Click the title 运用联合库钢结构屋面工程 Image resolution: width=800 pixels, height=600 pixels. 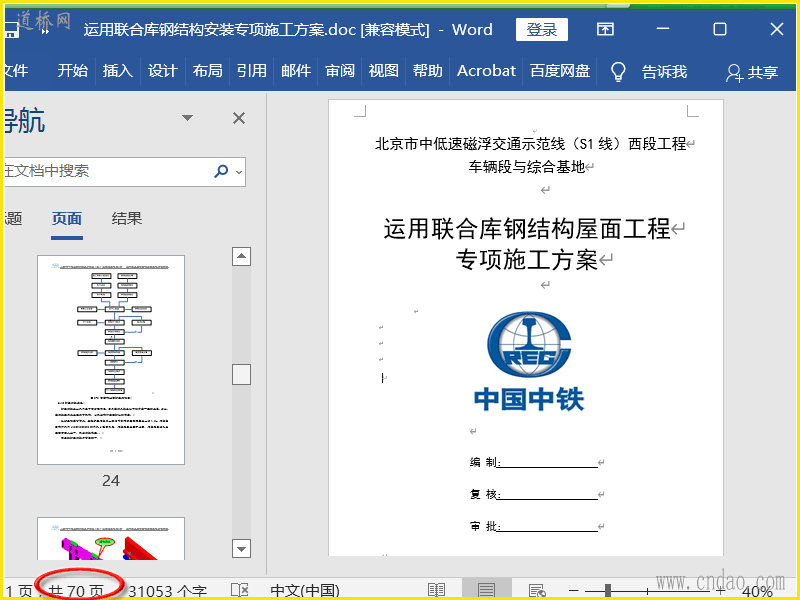[x=527, y=229]
